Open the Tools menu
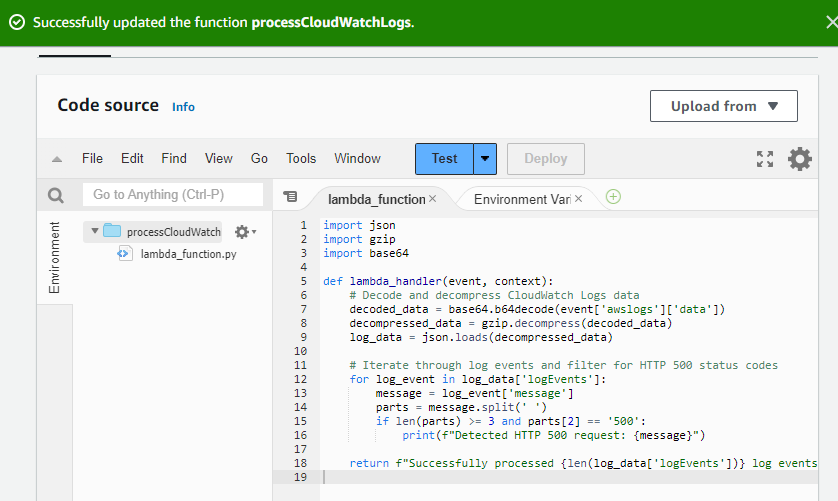838x501 pixels. click(x=301, y=158)
